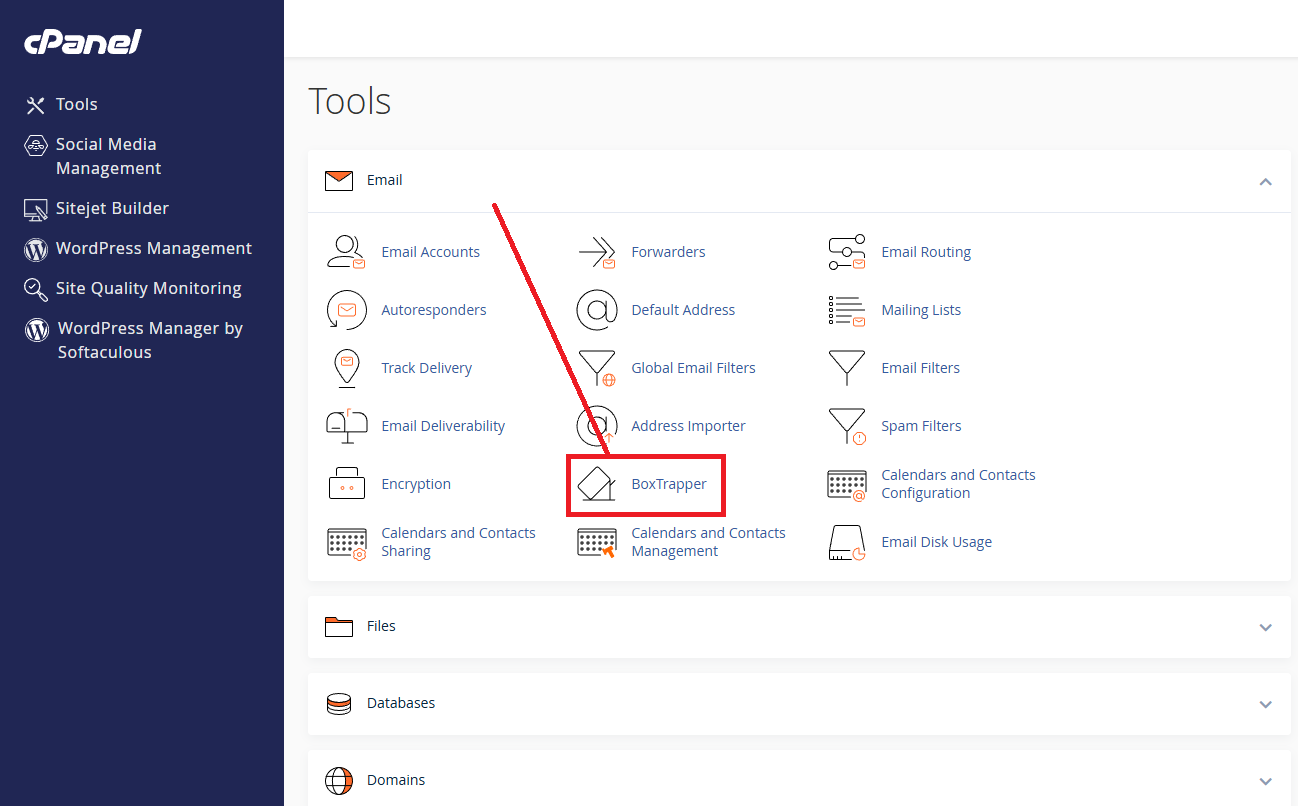Image resolution: width=1298 pixels, height=806 pixels.
Task: Click the Databases section icon
Action: 340,704
